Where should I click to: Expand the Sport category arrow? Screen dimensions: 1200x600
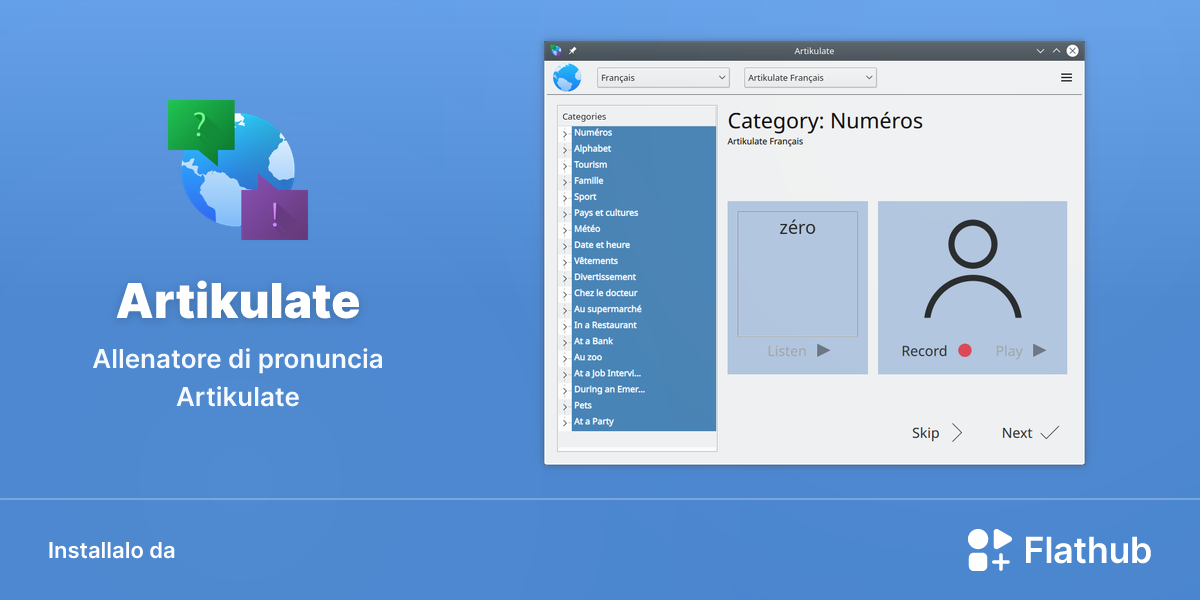point(565,197)
